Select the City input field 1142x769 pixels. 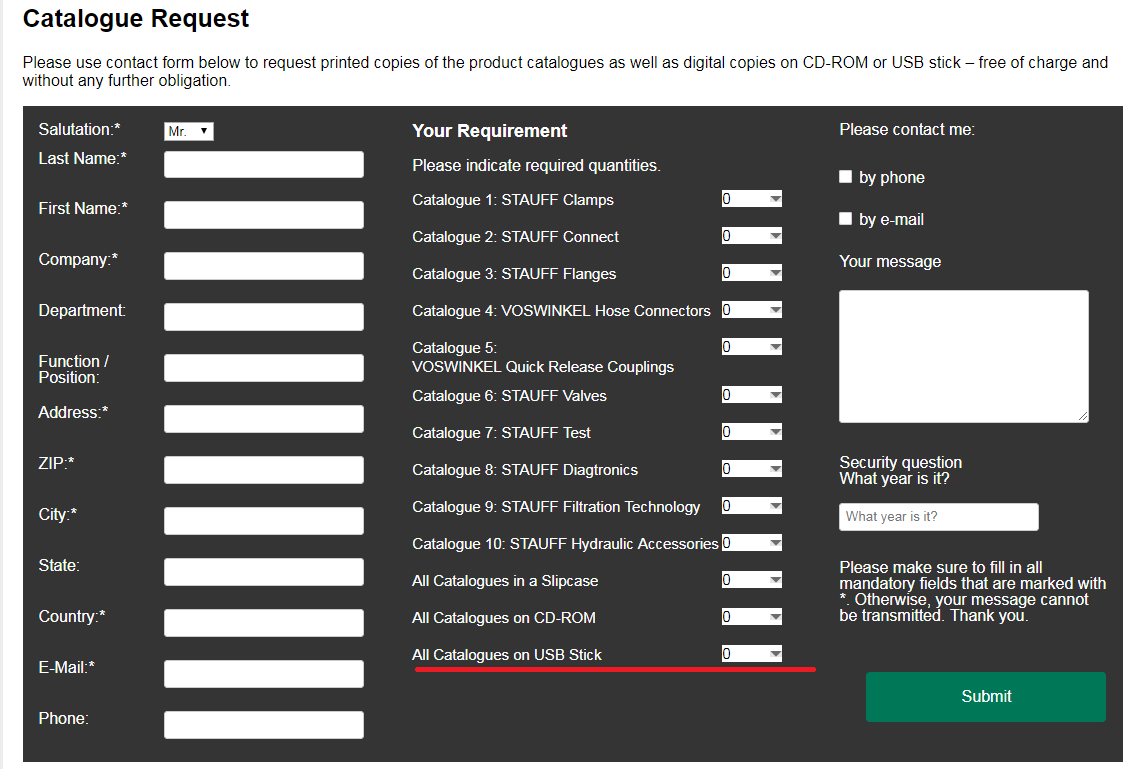[264, 521]
